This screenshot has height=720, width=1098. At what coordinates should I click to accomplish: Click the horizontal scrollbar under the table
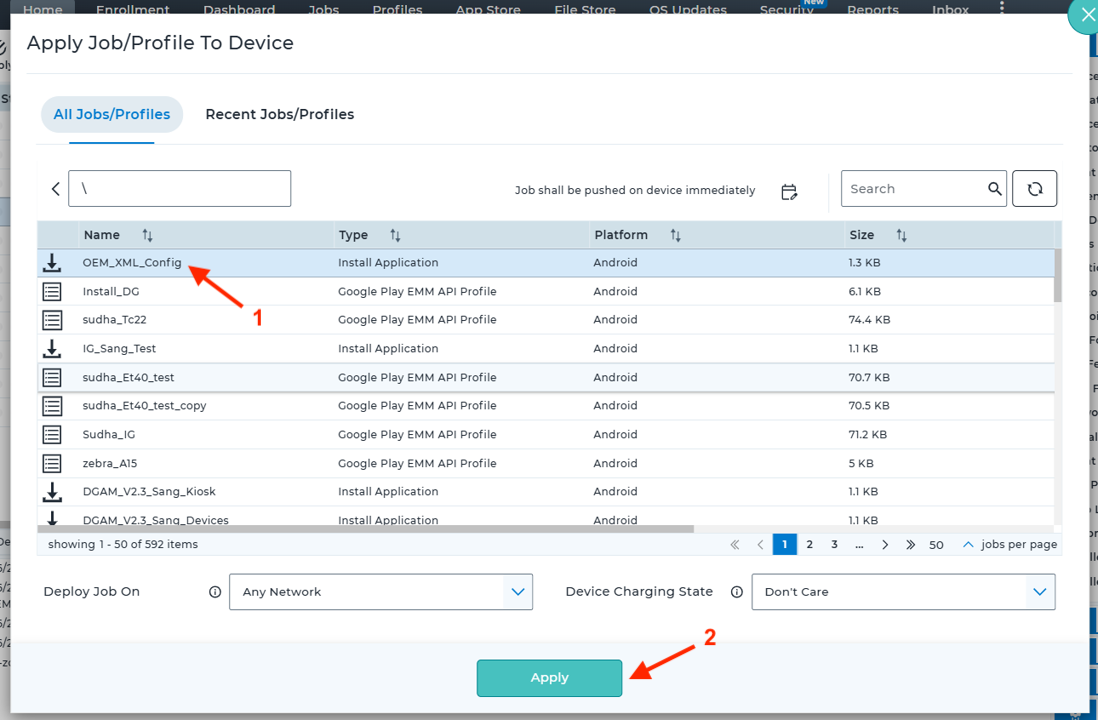tap(365, 529)
